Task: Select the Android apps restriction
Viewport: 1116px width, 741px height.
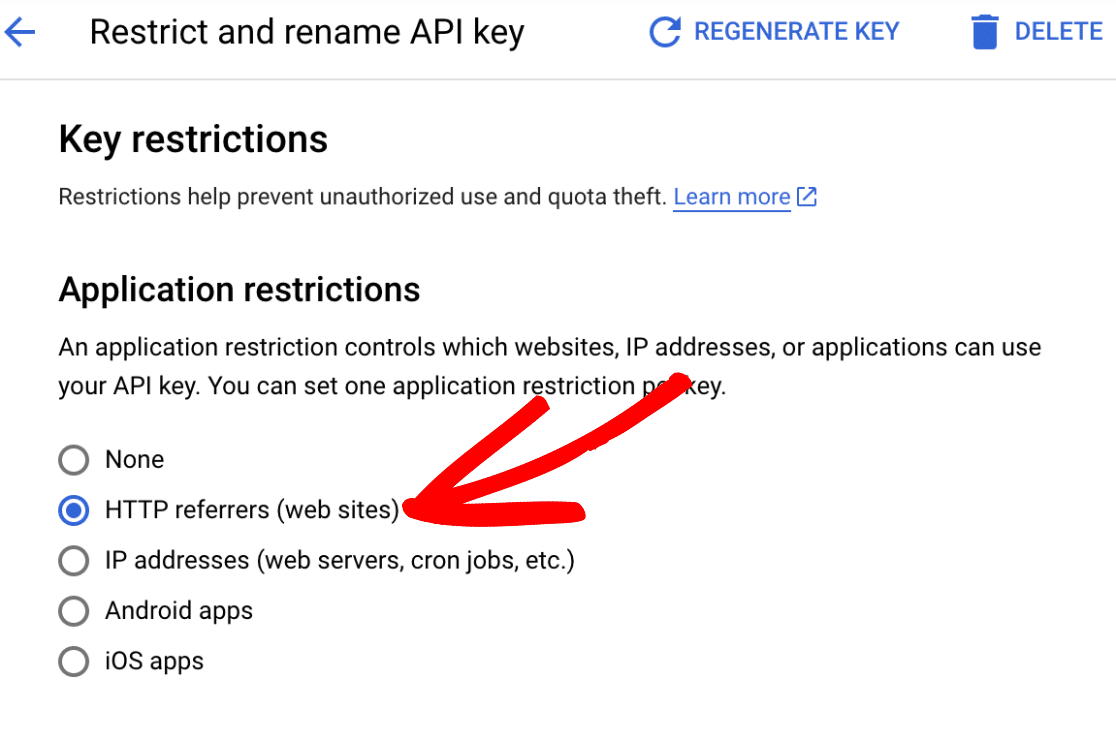Action: 73,611
